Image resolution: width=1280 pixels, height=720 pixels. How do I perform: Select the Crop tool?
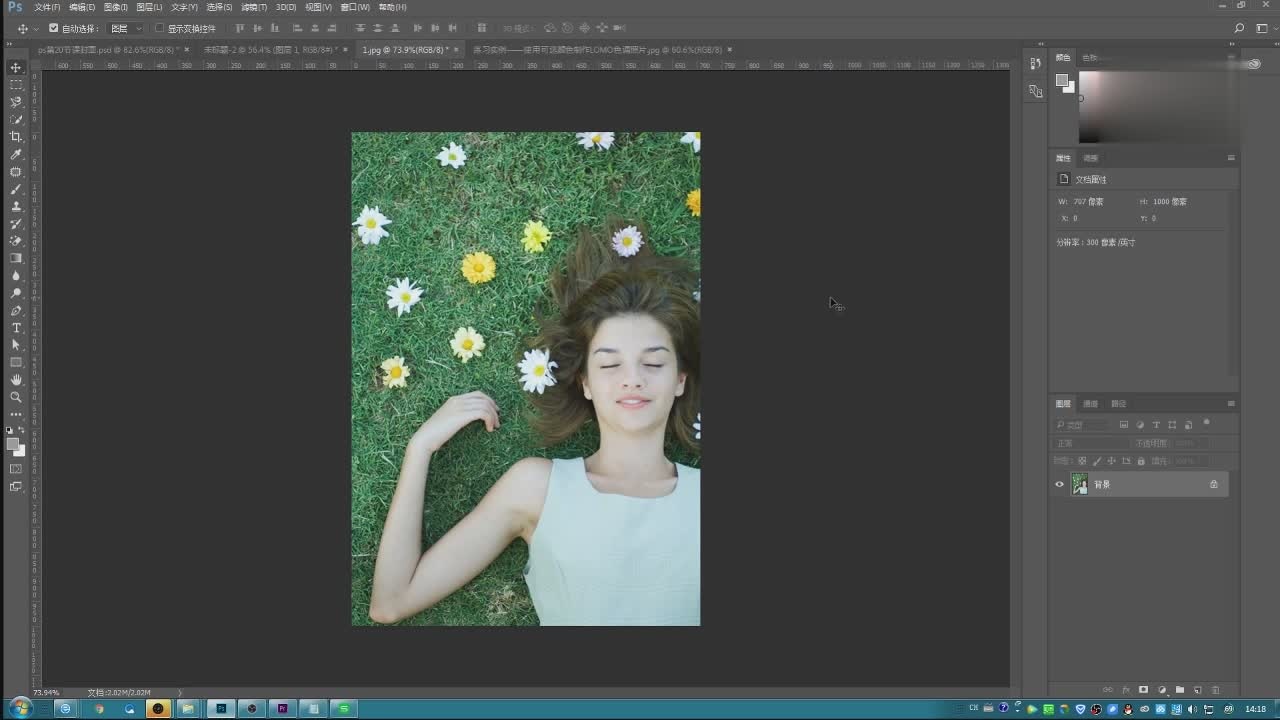tap(16, 137)
